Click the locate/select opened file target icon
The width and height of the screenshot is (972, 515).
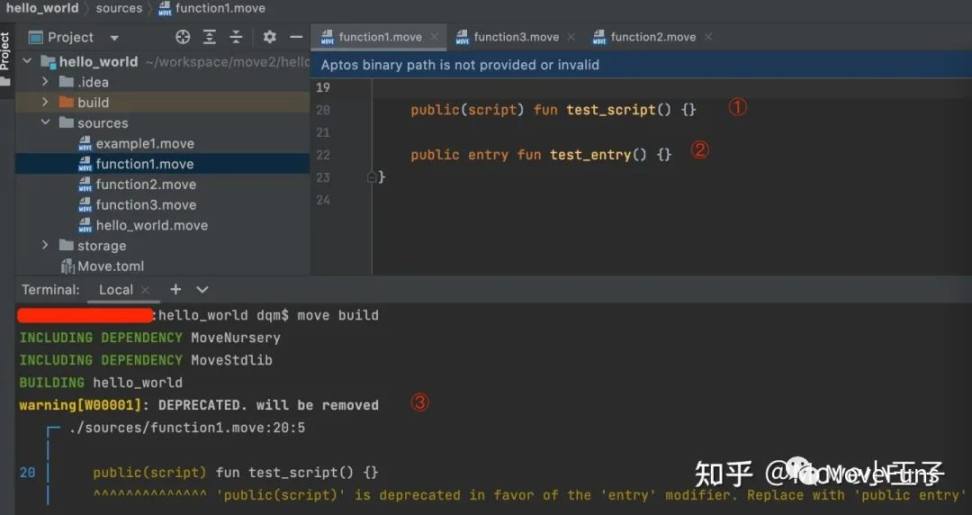click(182, 37)
